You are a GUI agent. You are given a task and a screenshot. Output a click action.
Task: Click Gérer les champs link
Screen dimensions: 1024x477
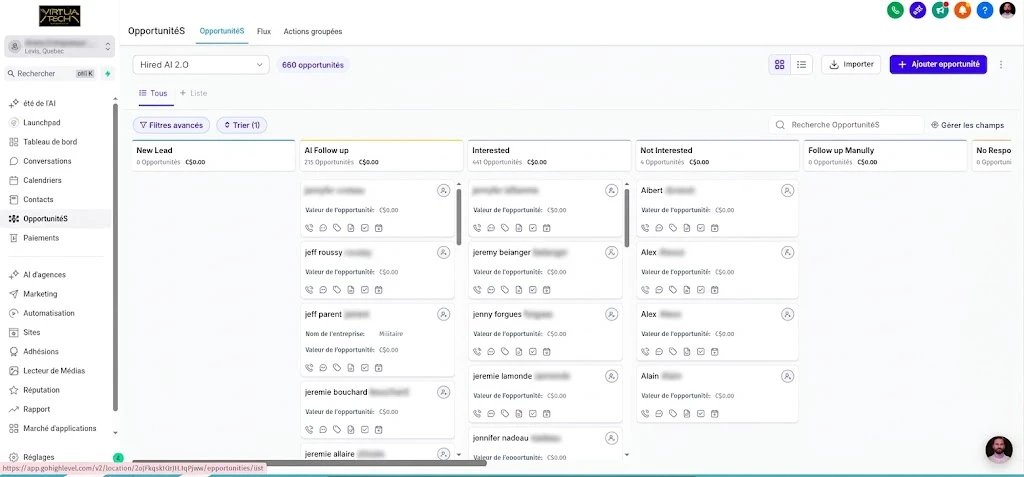tap(967, 125)
